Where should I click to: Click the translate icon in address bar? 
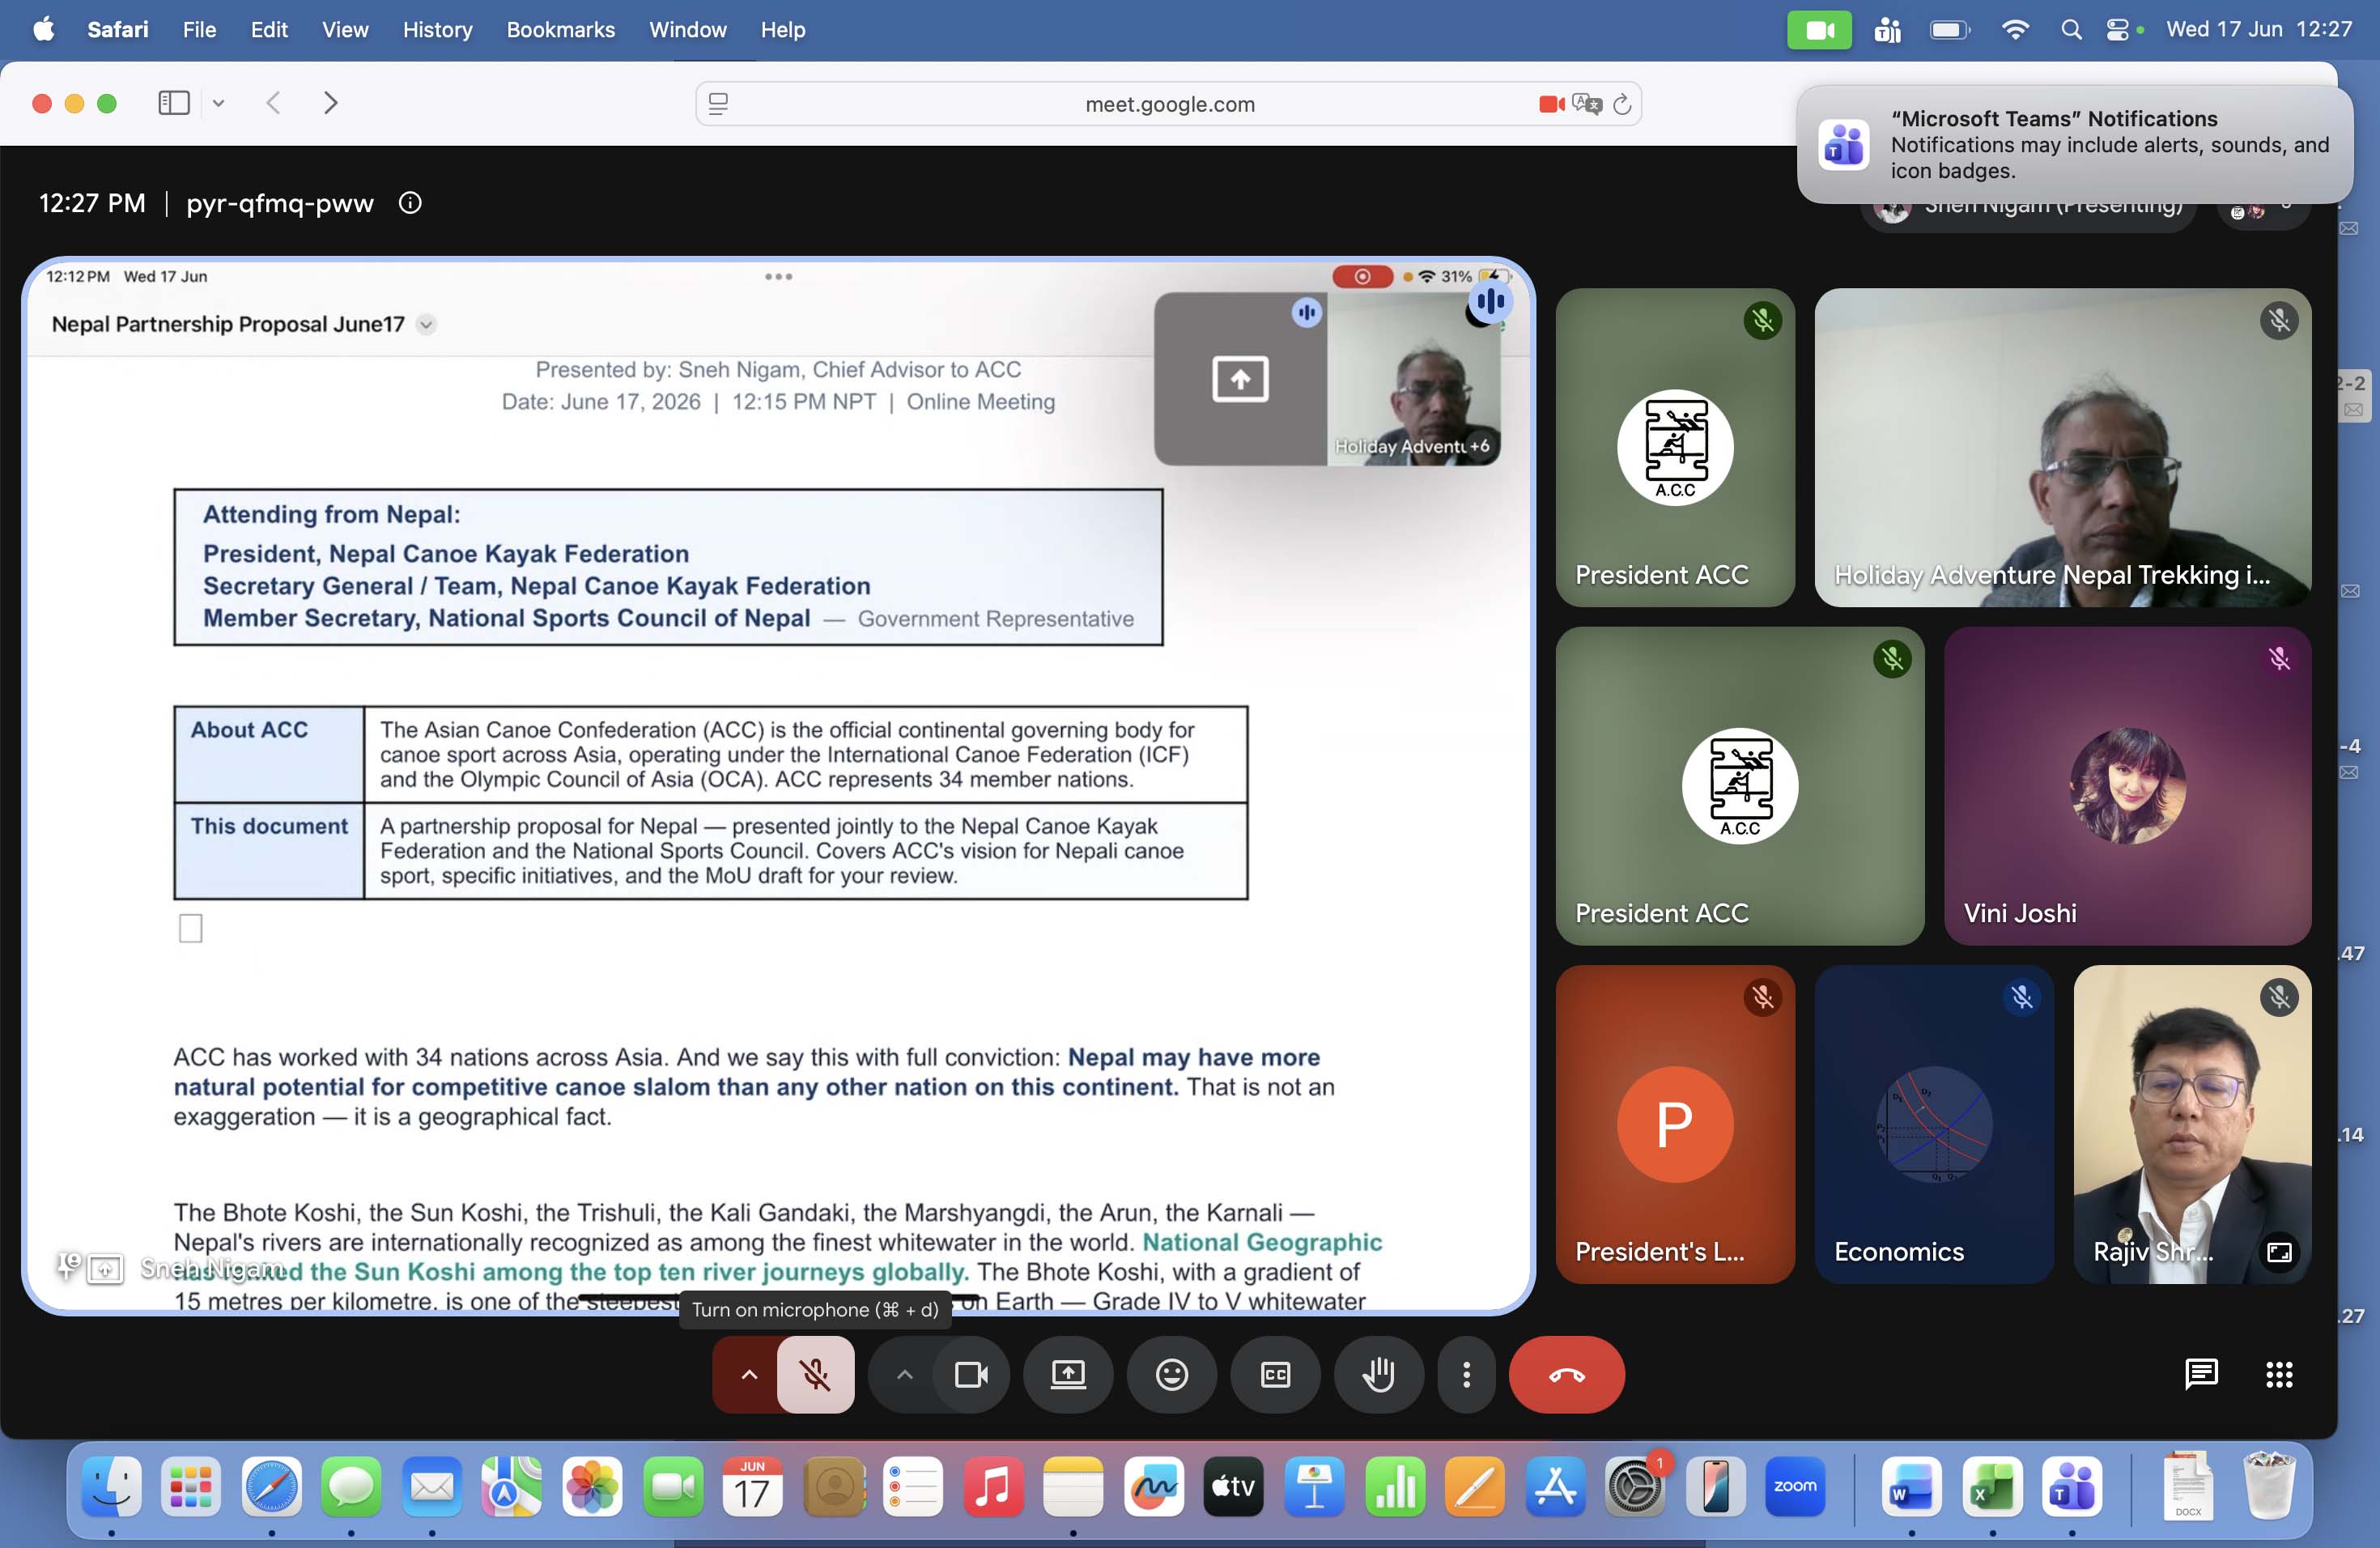click(x=1586, y=104)
